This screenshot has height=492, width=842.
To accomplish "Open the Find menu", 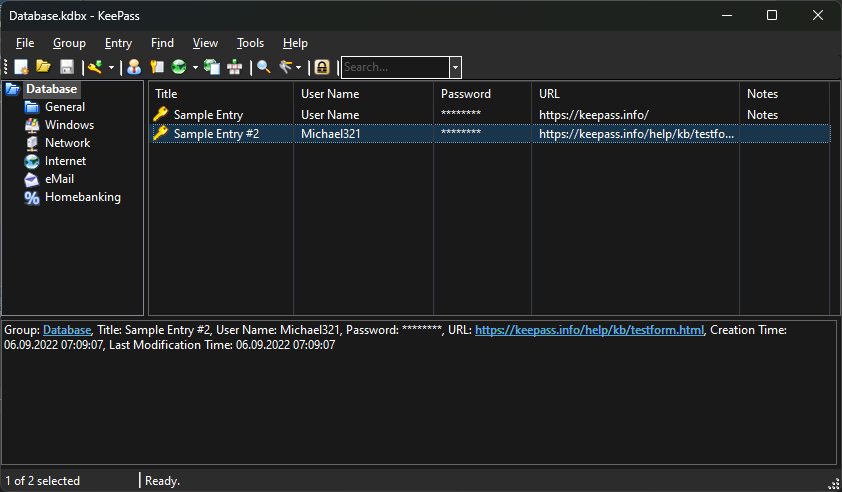I will point(162,43).
